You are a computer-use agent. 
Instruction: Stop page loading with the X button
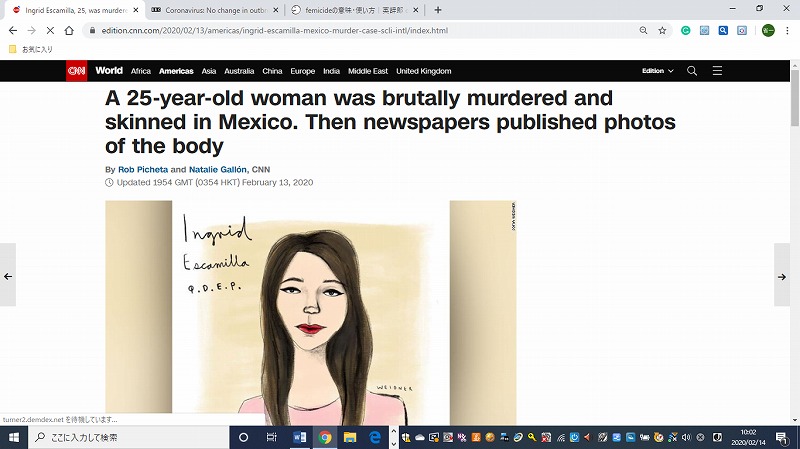pos(50,31)
